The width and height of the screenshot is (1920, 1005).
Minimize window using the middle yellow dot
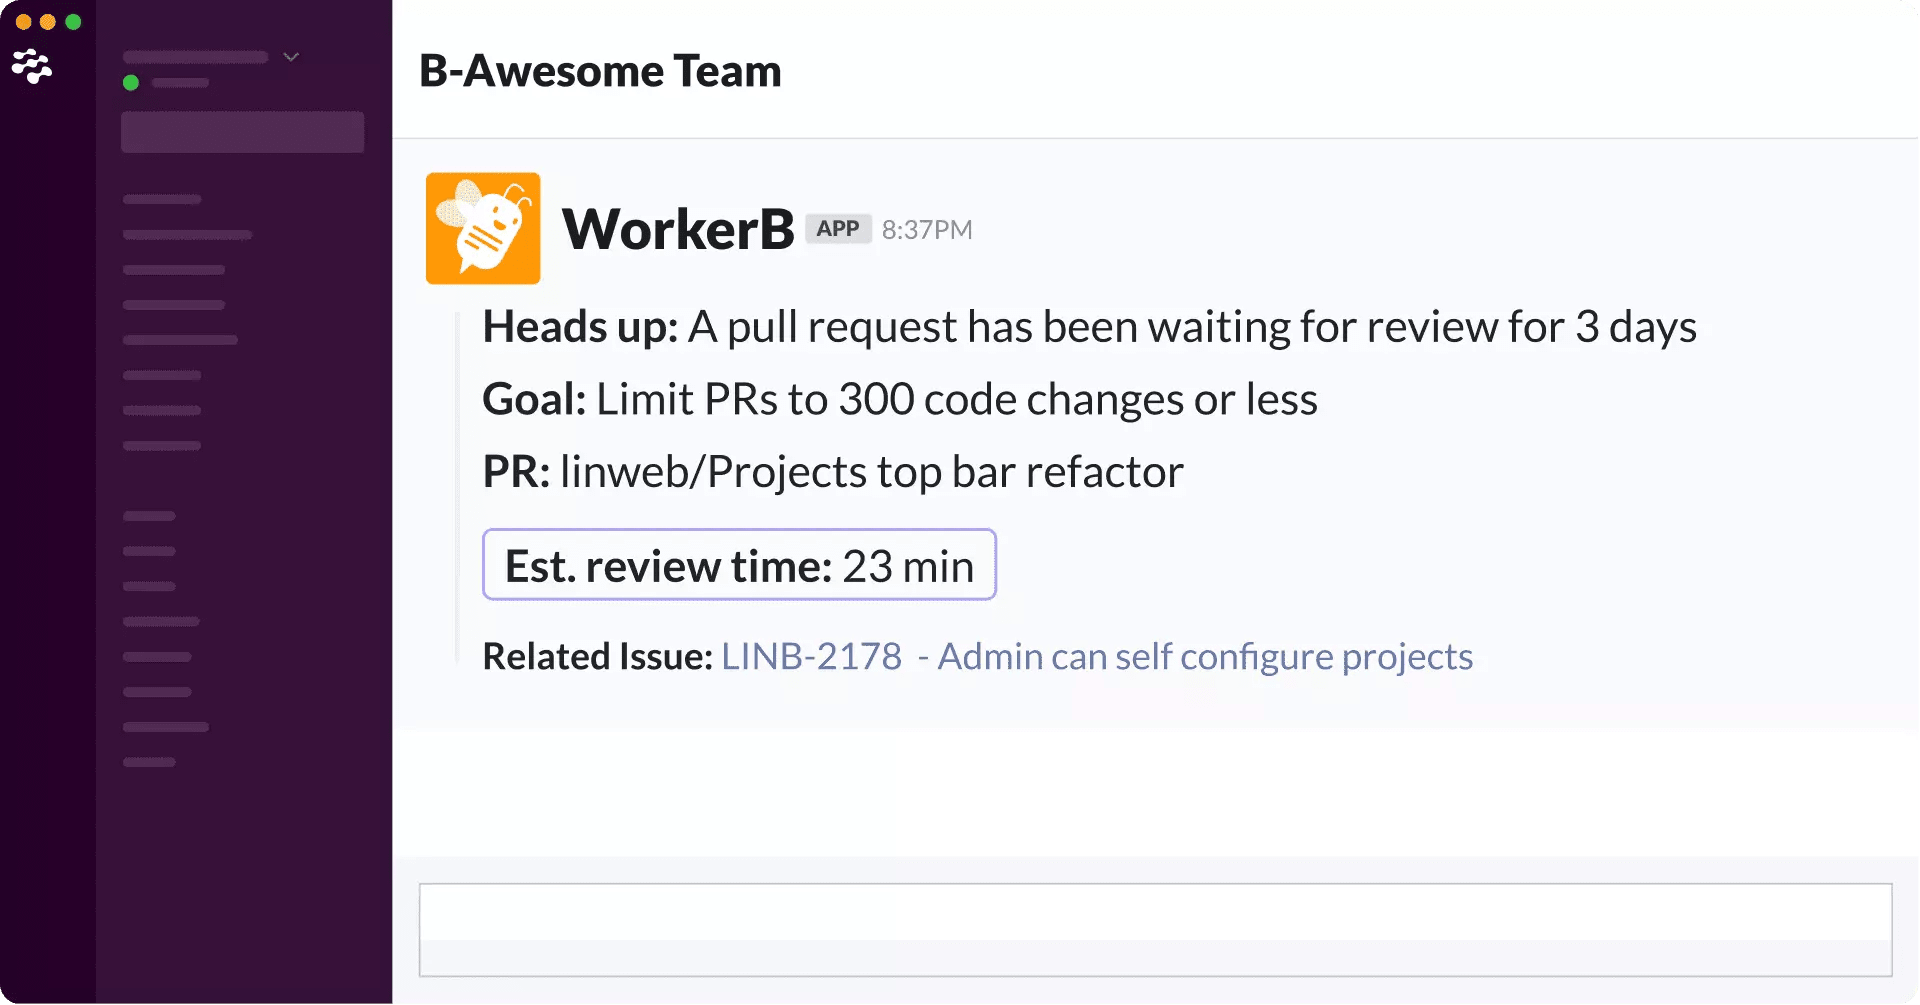pyautogui.click(x=48, y=22)
